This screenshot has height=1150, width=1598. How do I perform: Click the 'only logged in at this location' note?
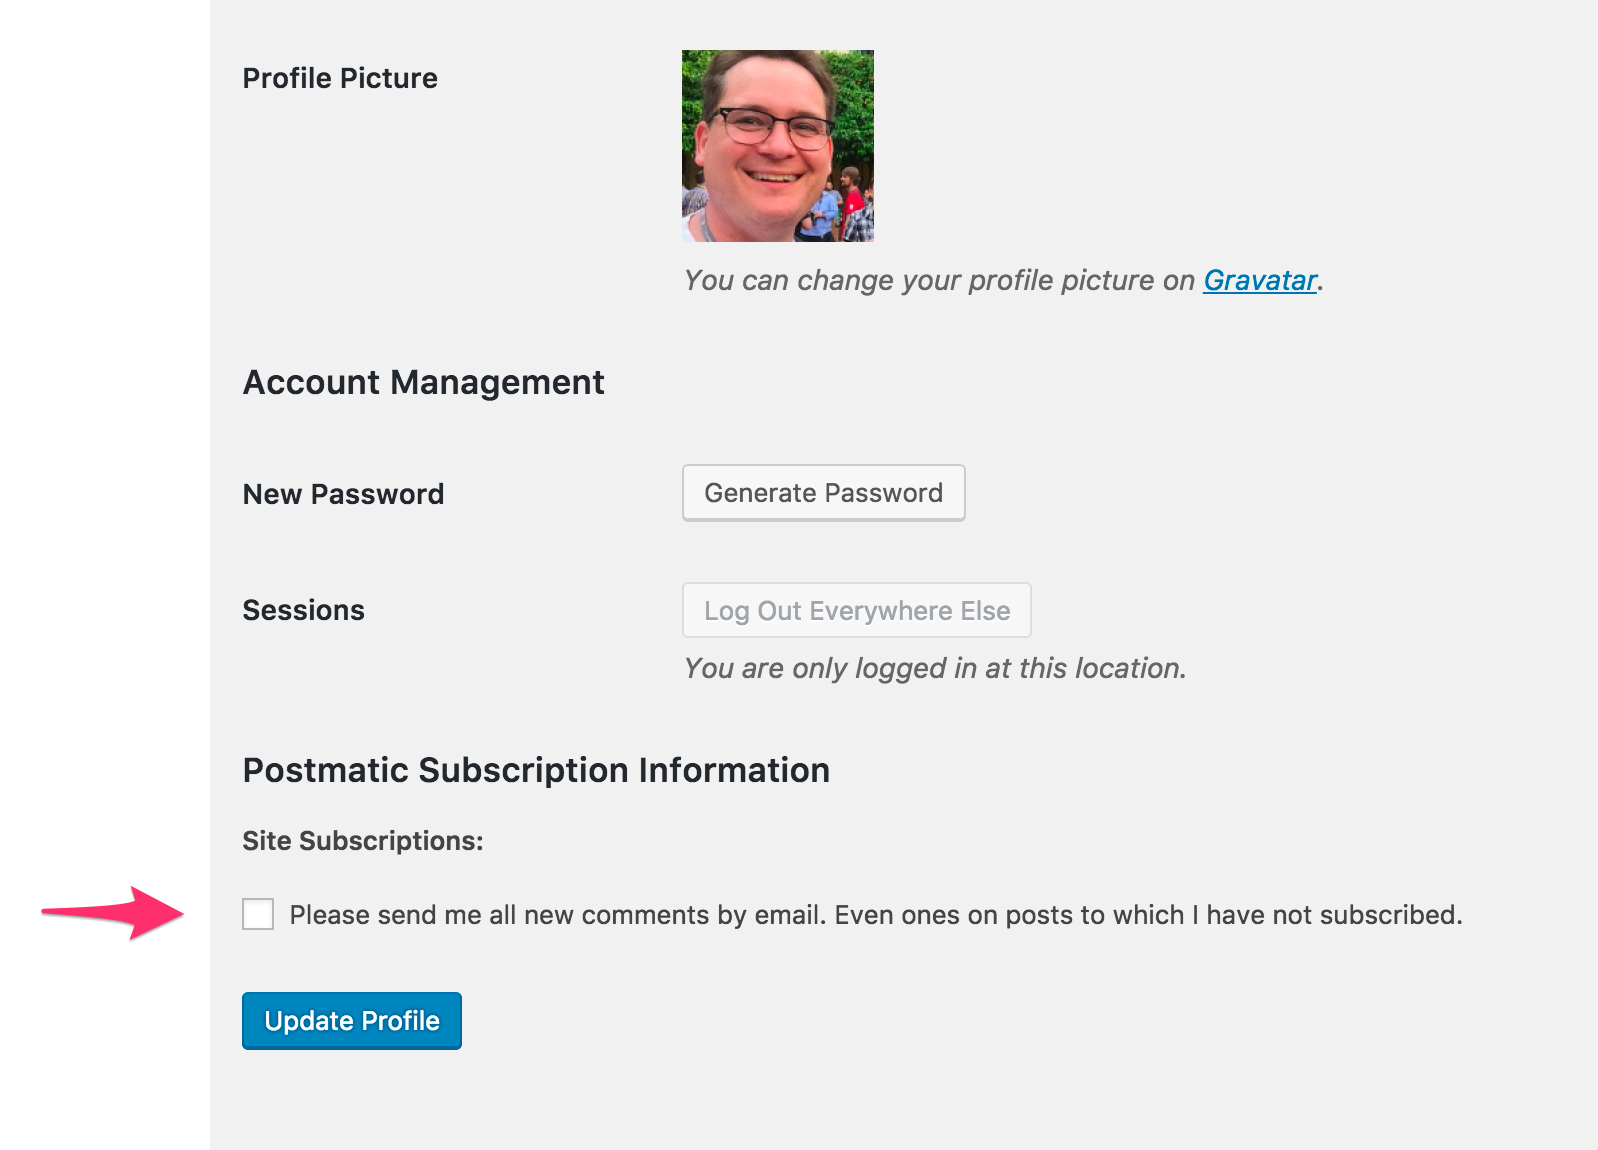[x=935, y=668]
